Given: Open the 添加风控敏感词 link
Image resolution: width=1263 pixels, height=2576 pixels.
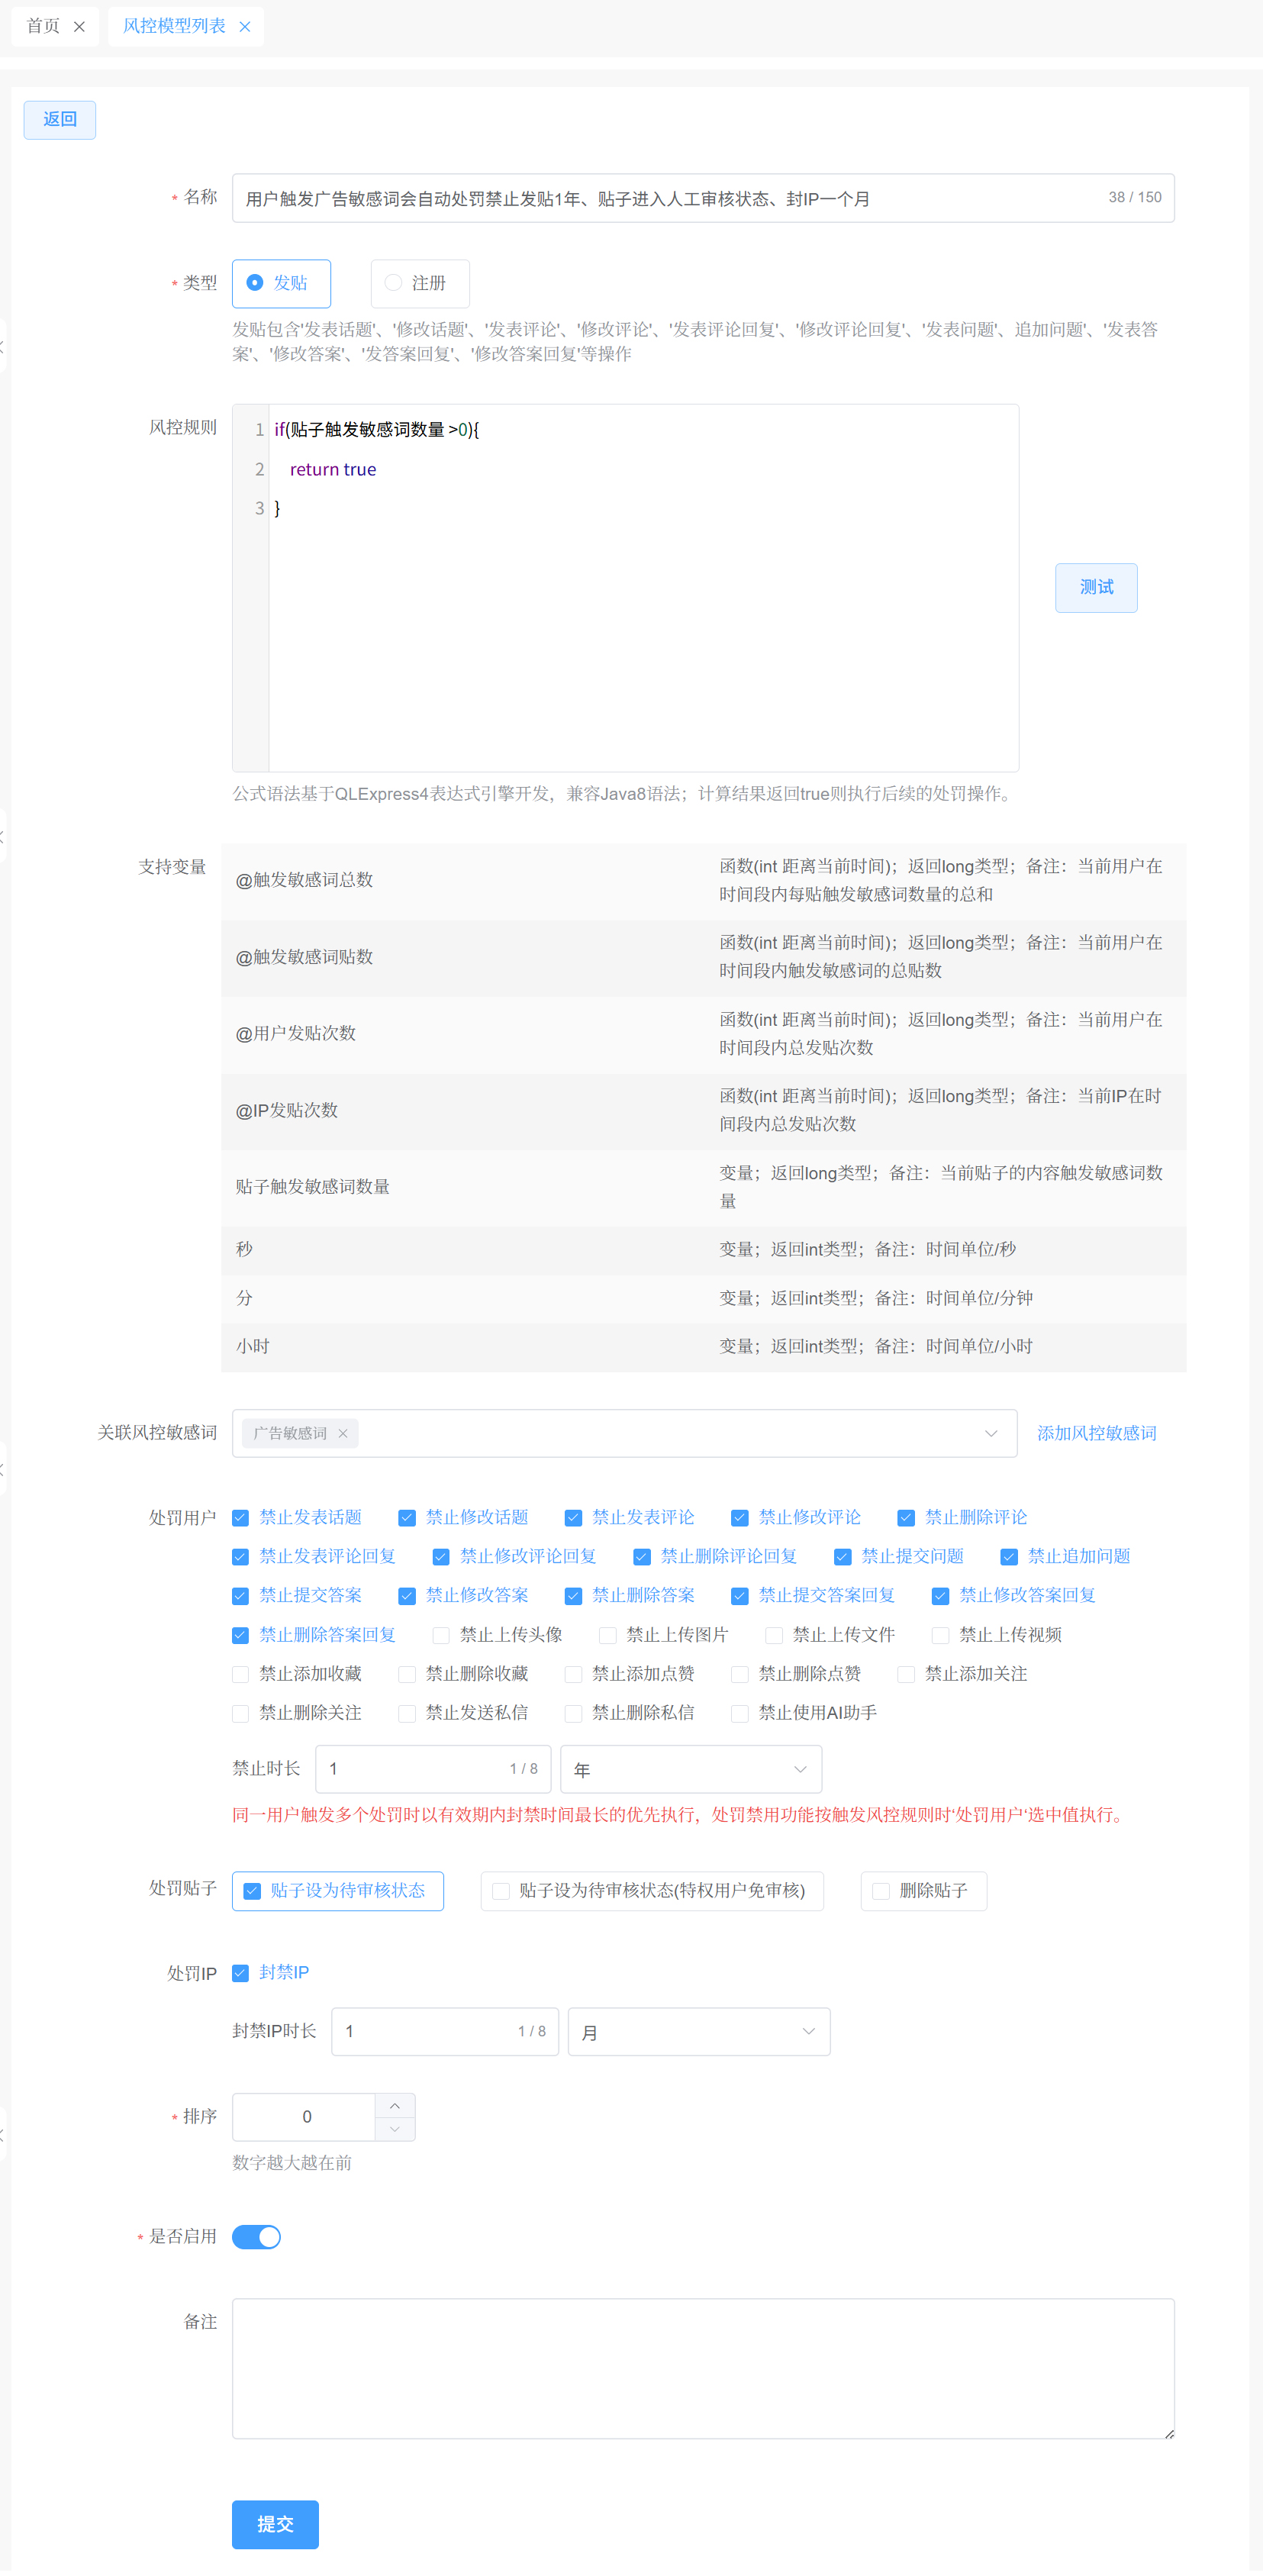Looking at the screenshot, I should 1097,1433.
